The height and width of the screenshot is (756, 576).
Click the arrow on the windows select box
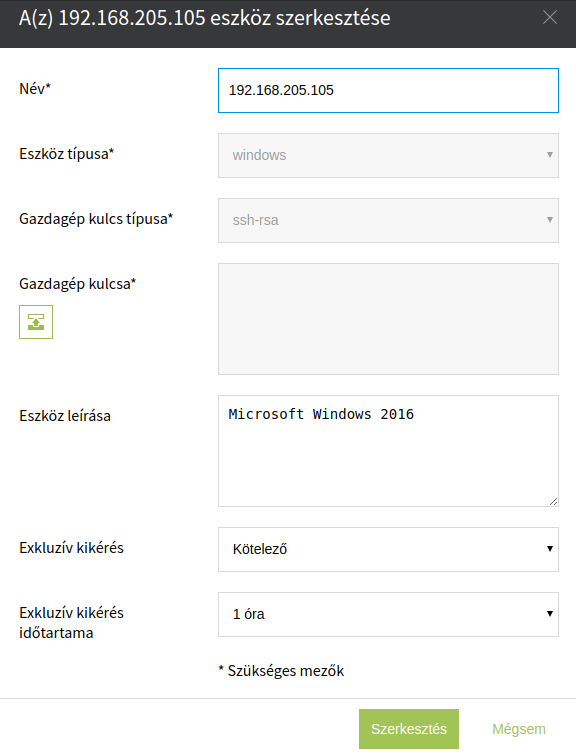point(549,155)
